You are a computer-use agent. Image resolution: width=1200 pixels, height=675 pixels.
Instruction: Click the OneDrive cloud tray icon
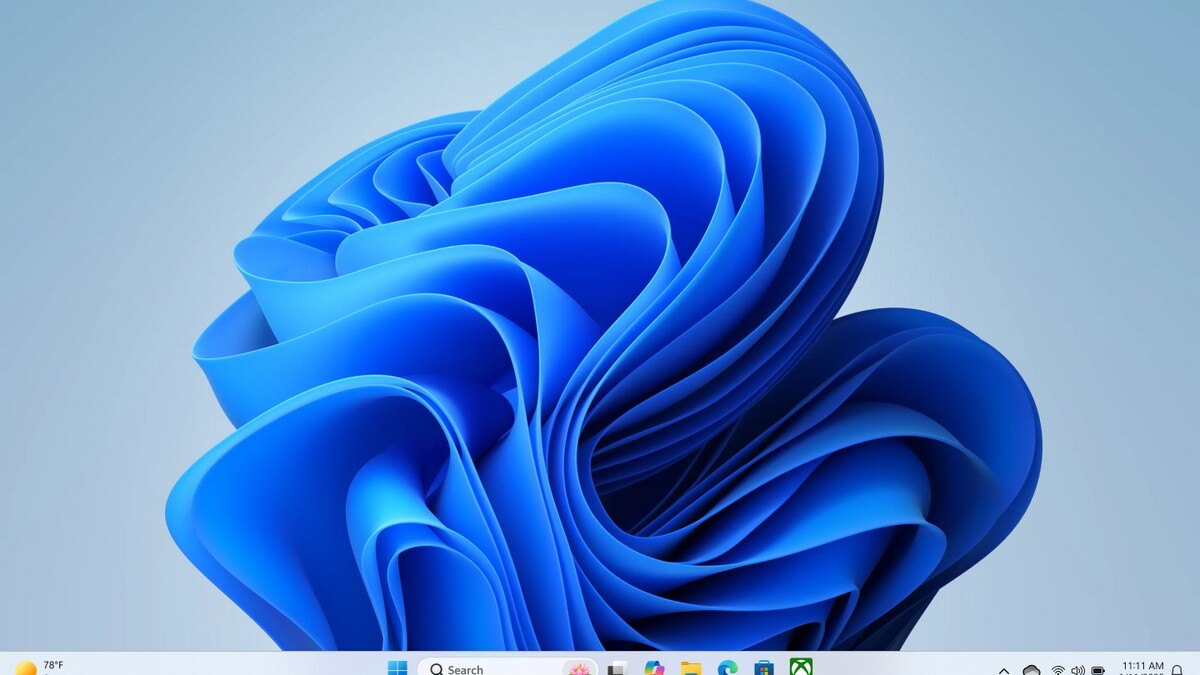pyautogui.click(x=1031, y=670)
